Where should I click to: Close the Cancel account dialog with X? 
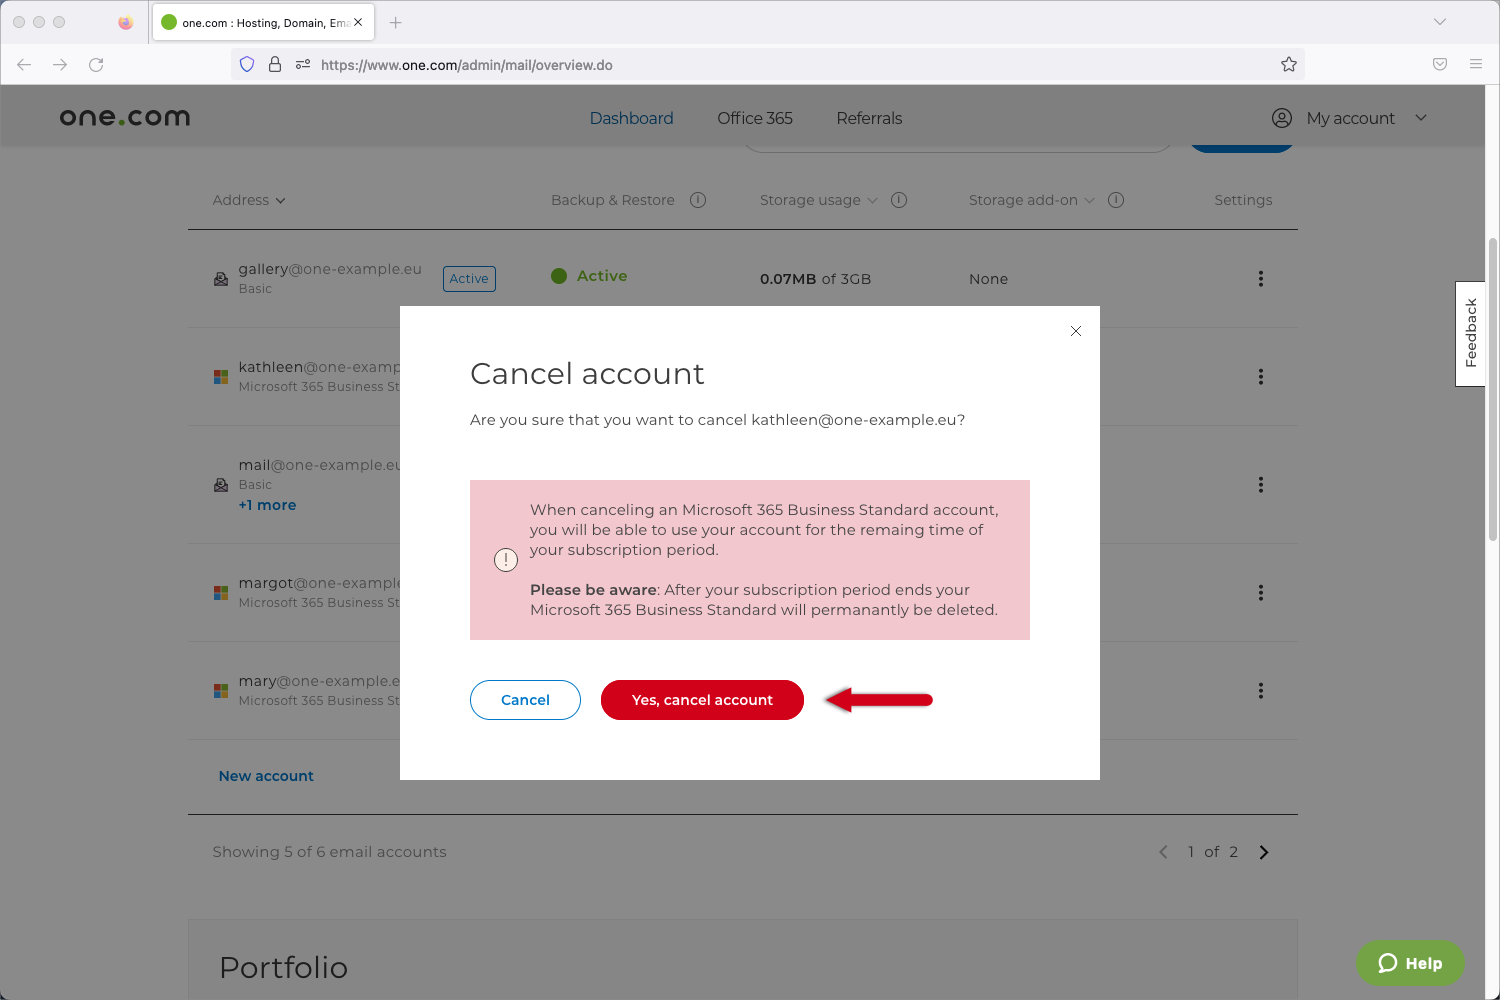1076,331
